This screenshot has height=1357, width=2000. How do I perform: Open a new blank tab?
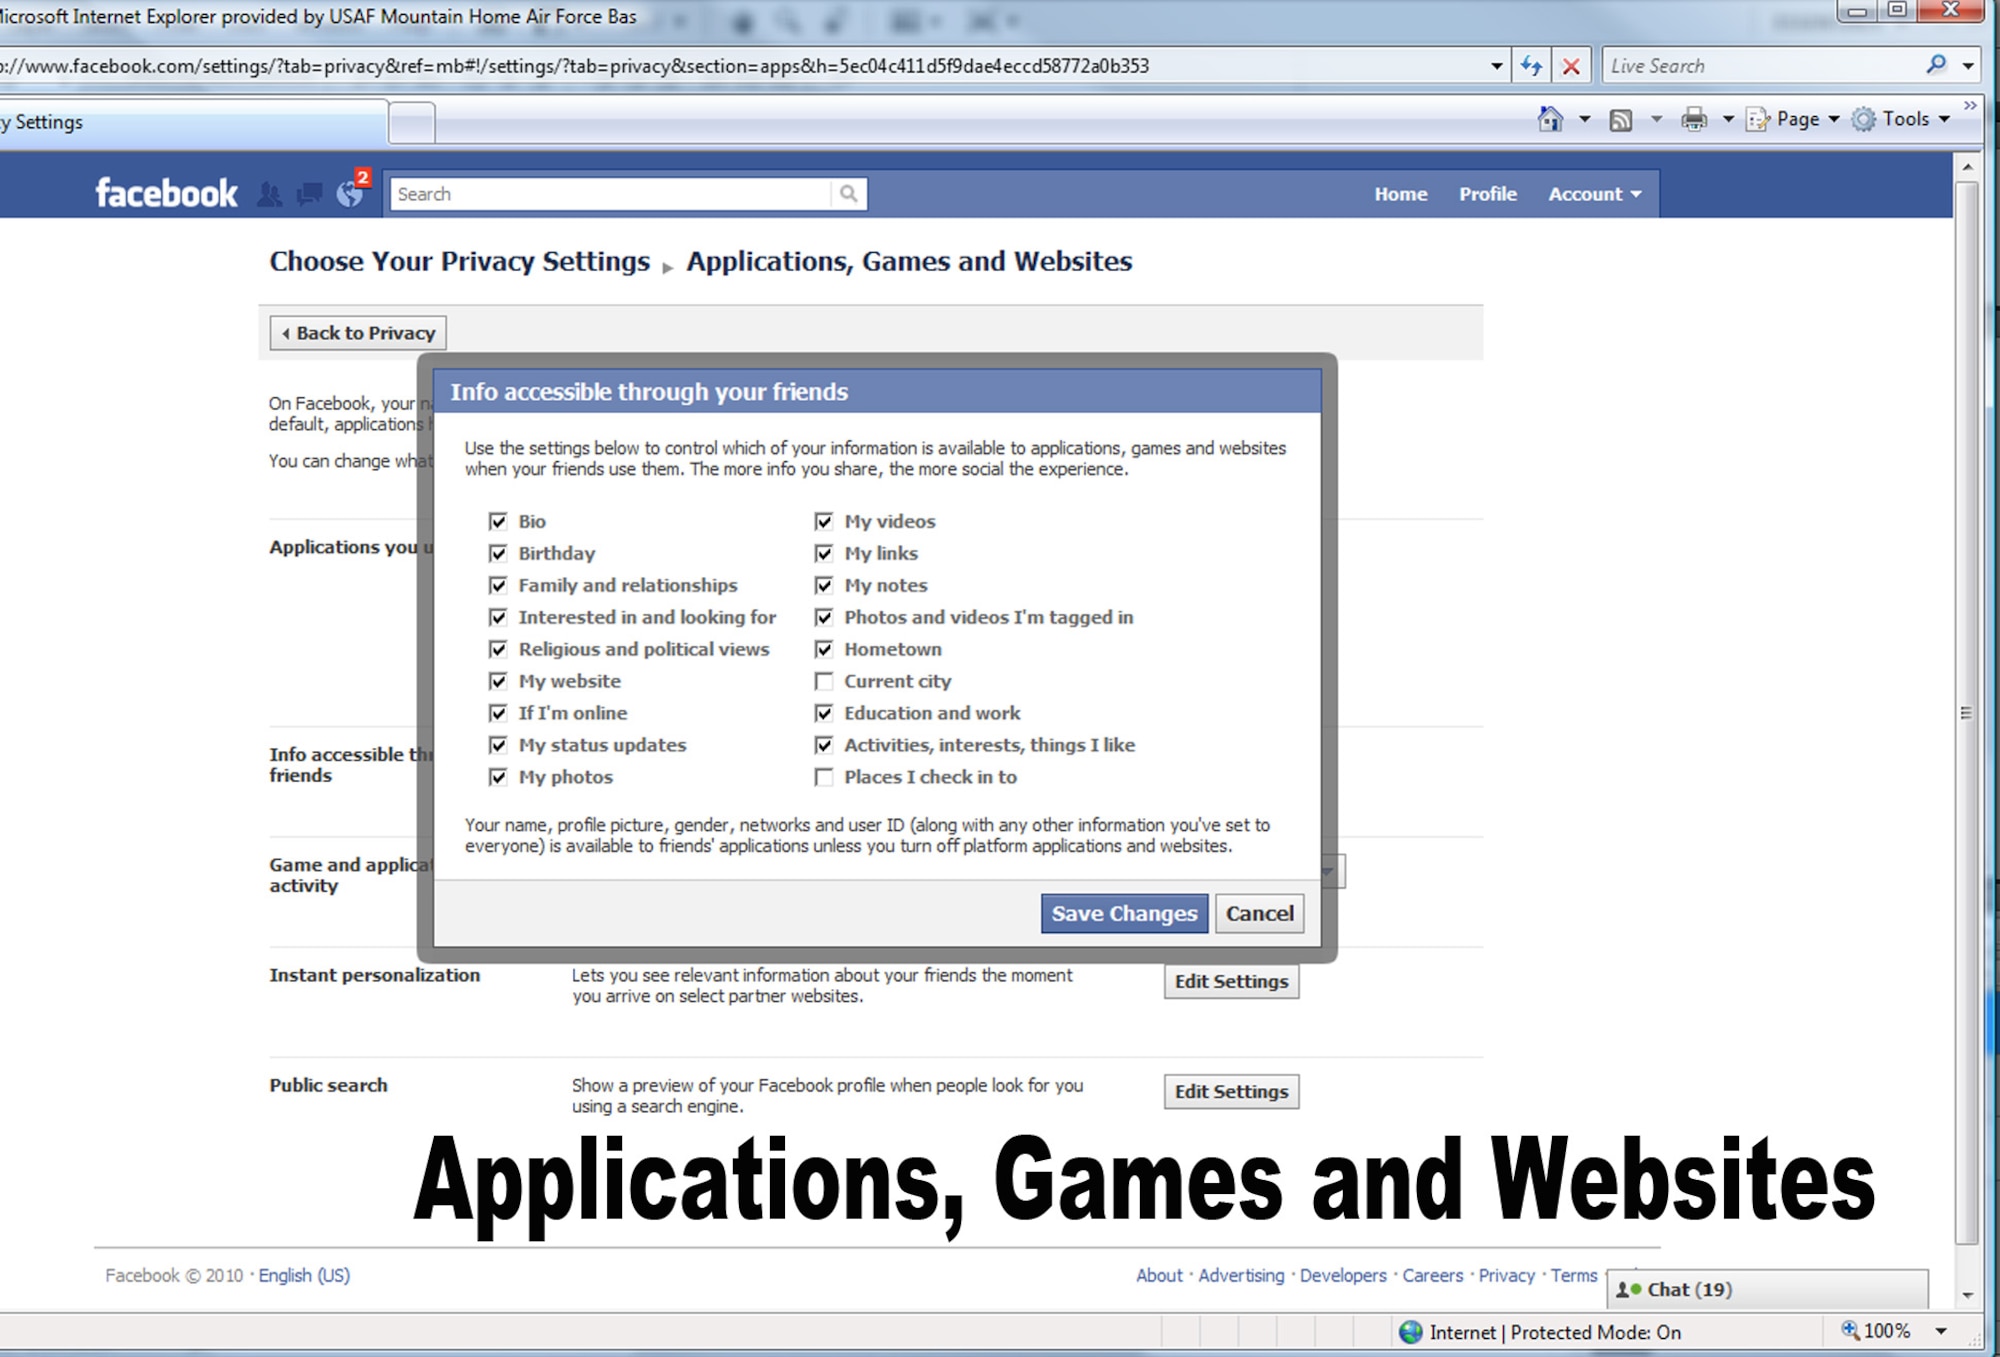(411, 124)
